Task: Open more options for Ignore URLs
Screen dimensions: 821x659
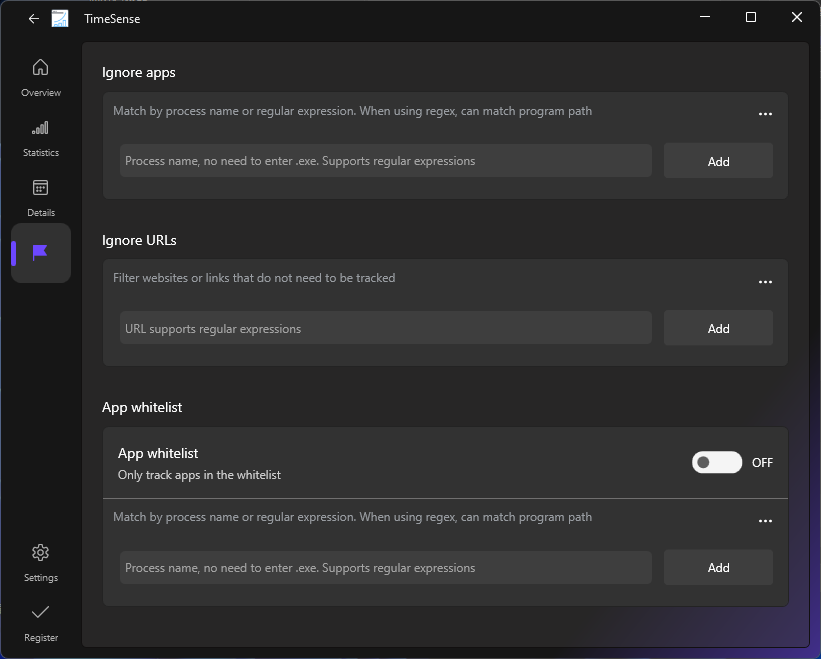Action: pyautogui.click(x=765, y=282)
